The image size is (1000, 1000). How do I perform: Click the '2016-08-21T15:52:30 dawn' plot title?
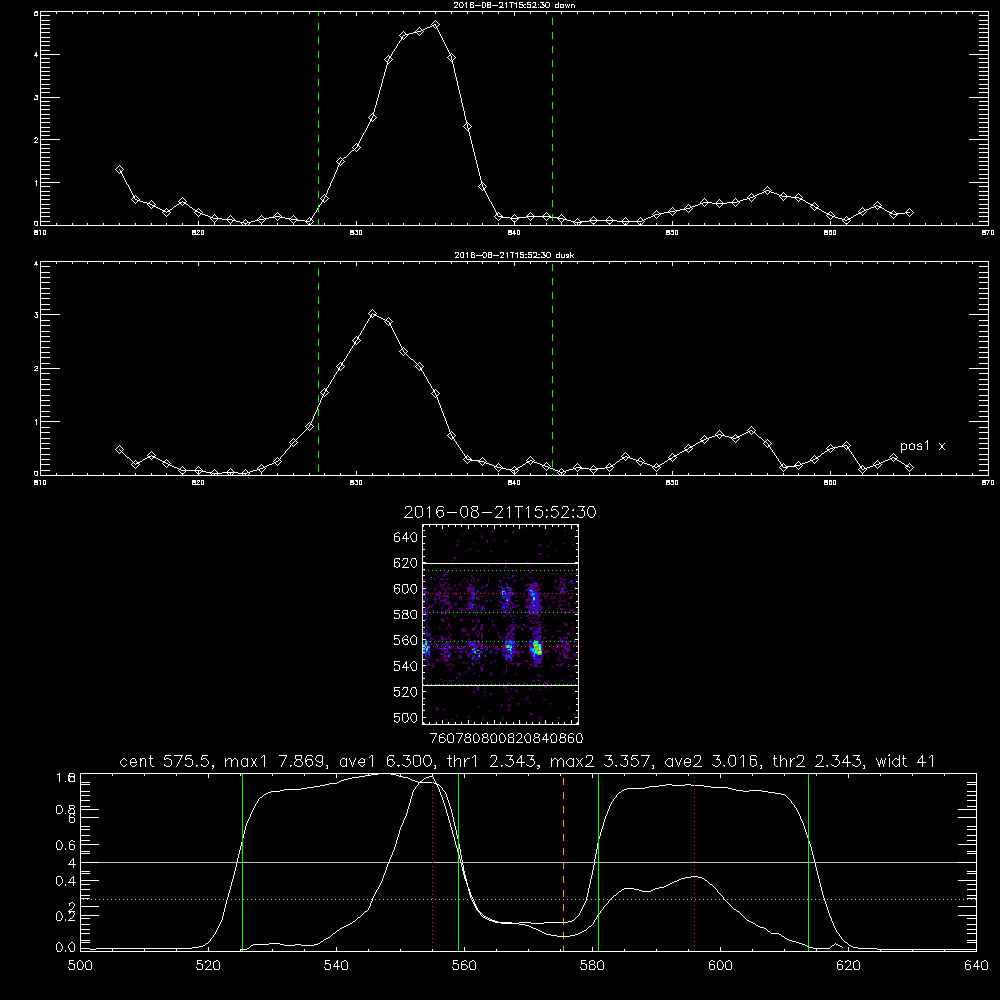tap(514, 5)
